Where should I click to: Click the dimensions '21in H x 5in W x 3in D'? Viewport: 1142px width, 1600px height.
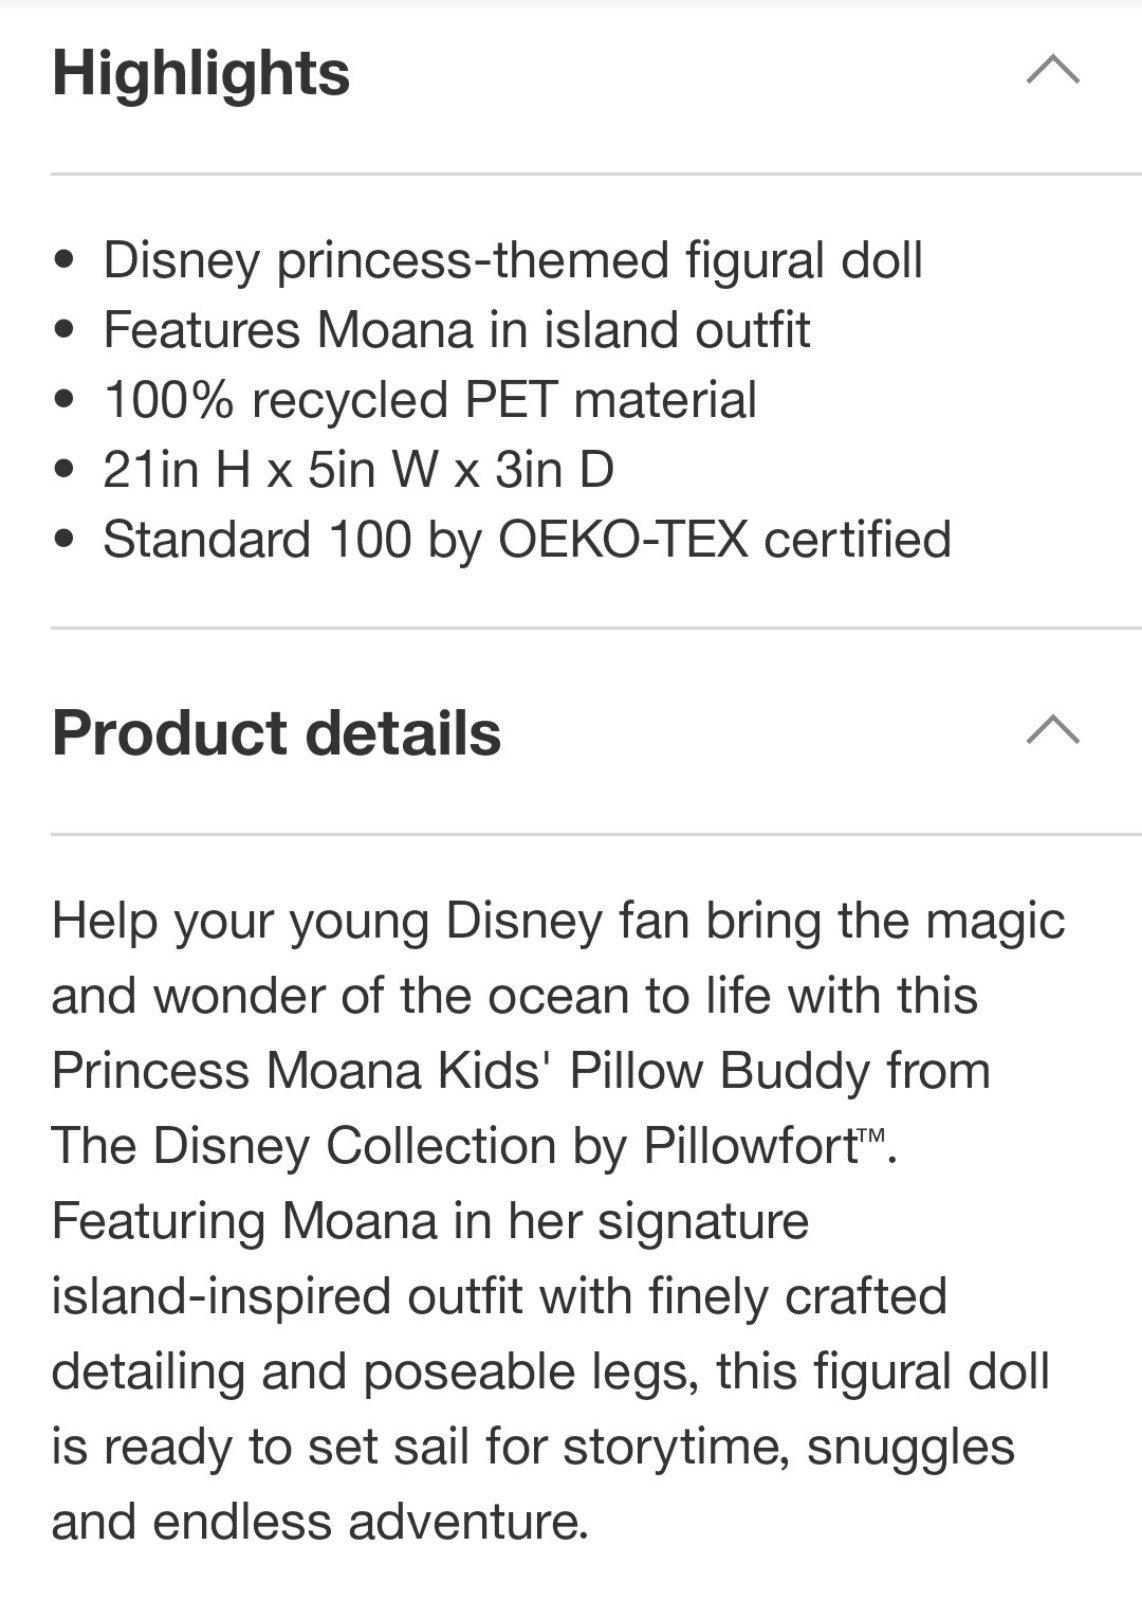[358, 470]
